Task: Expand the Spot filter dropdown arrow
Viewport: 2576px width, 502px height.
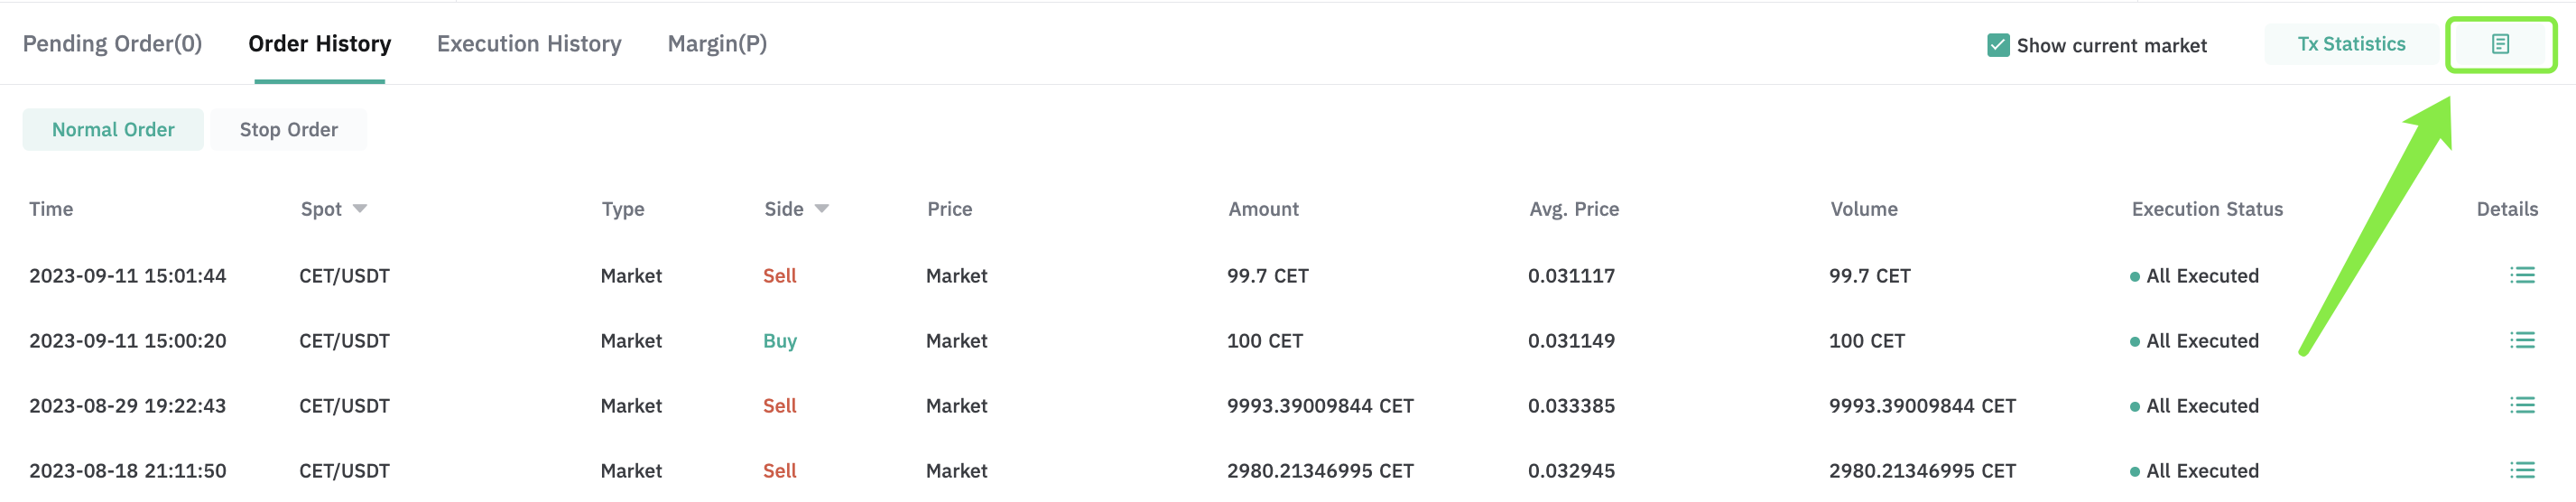Action: point(360,209)
